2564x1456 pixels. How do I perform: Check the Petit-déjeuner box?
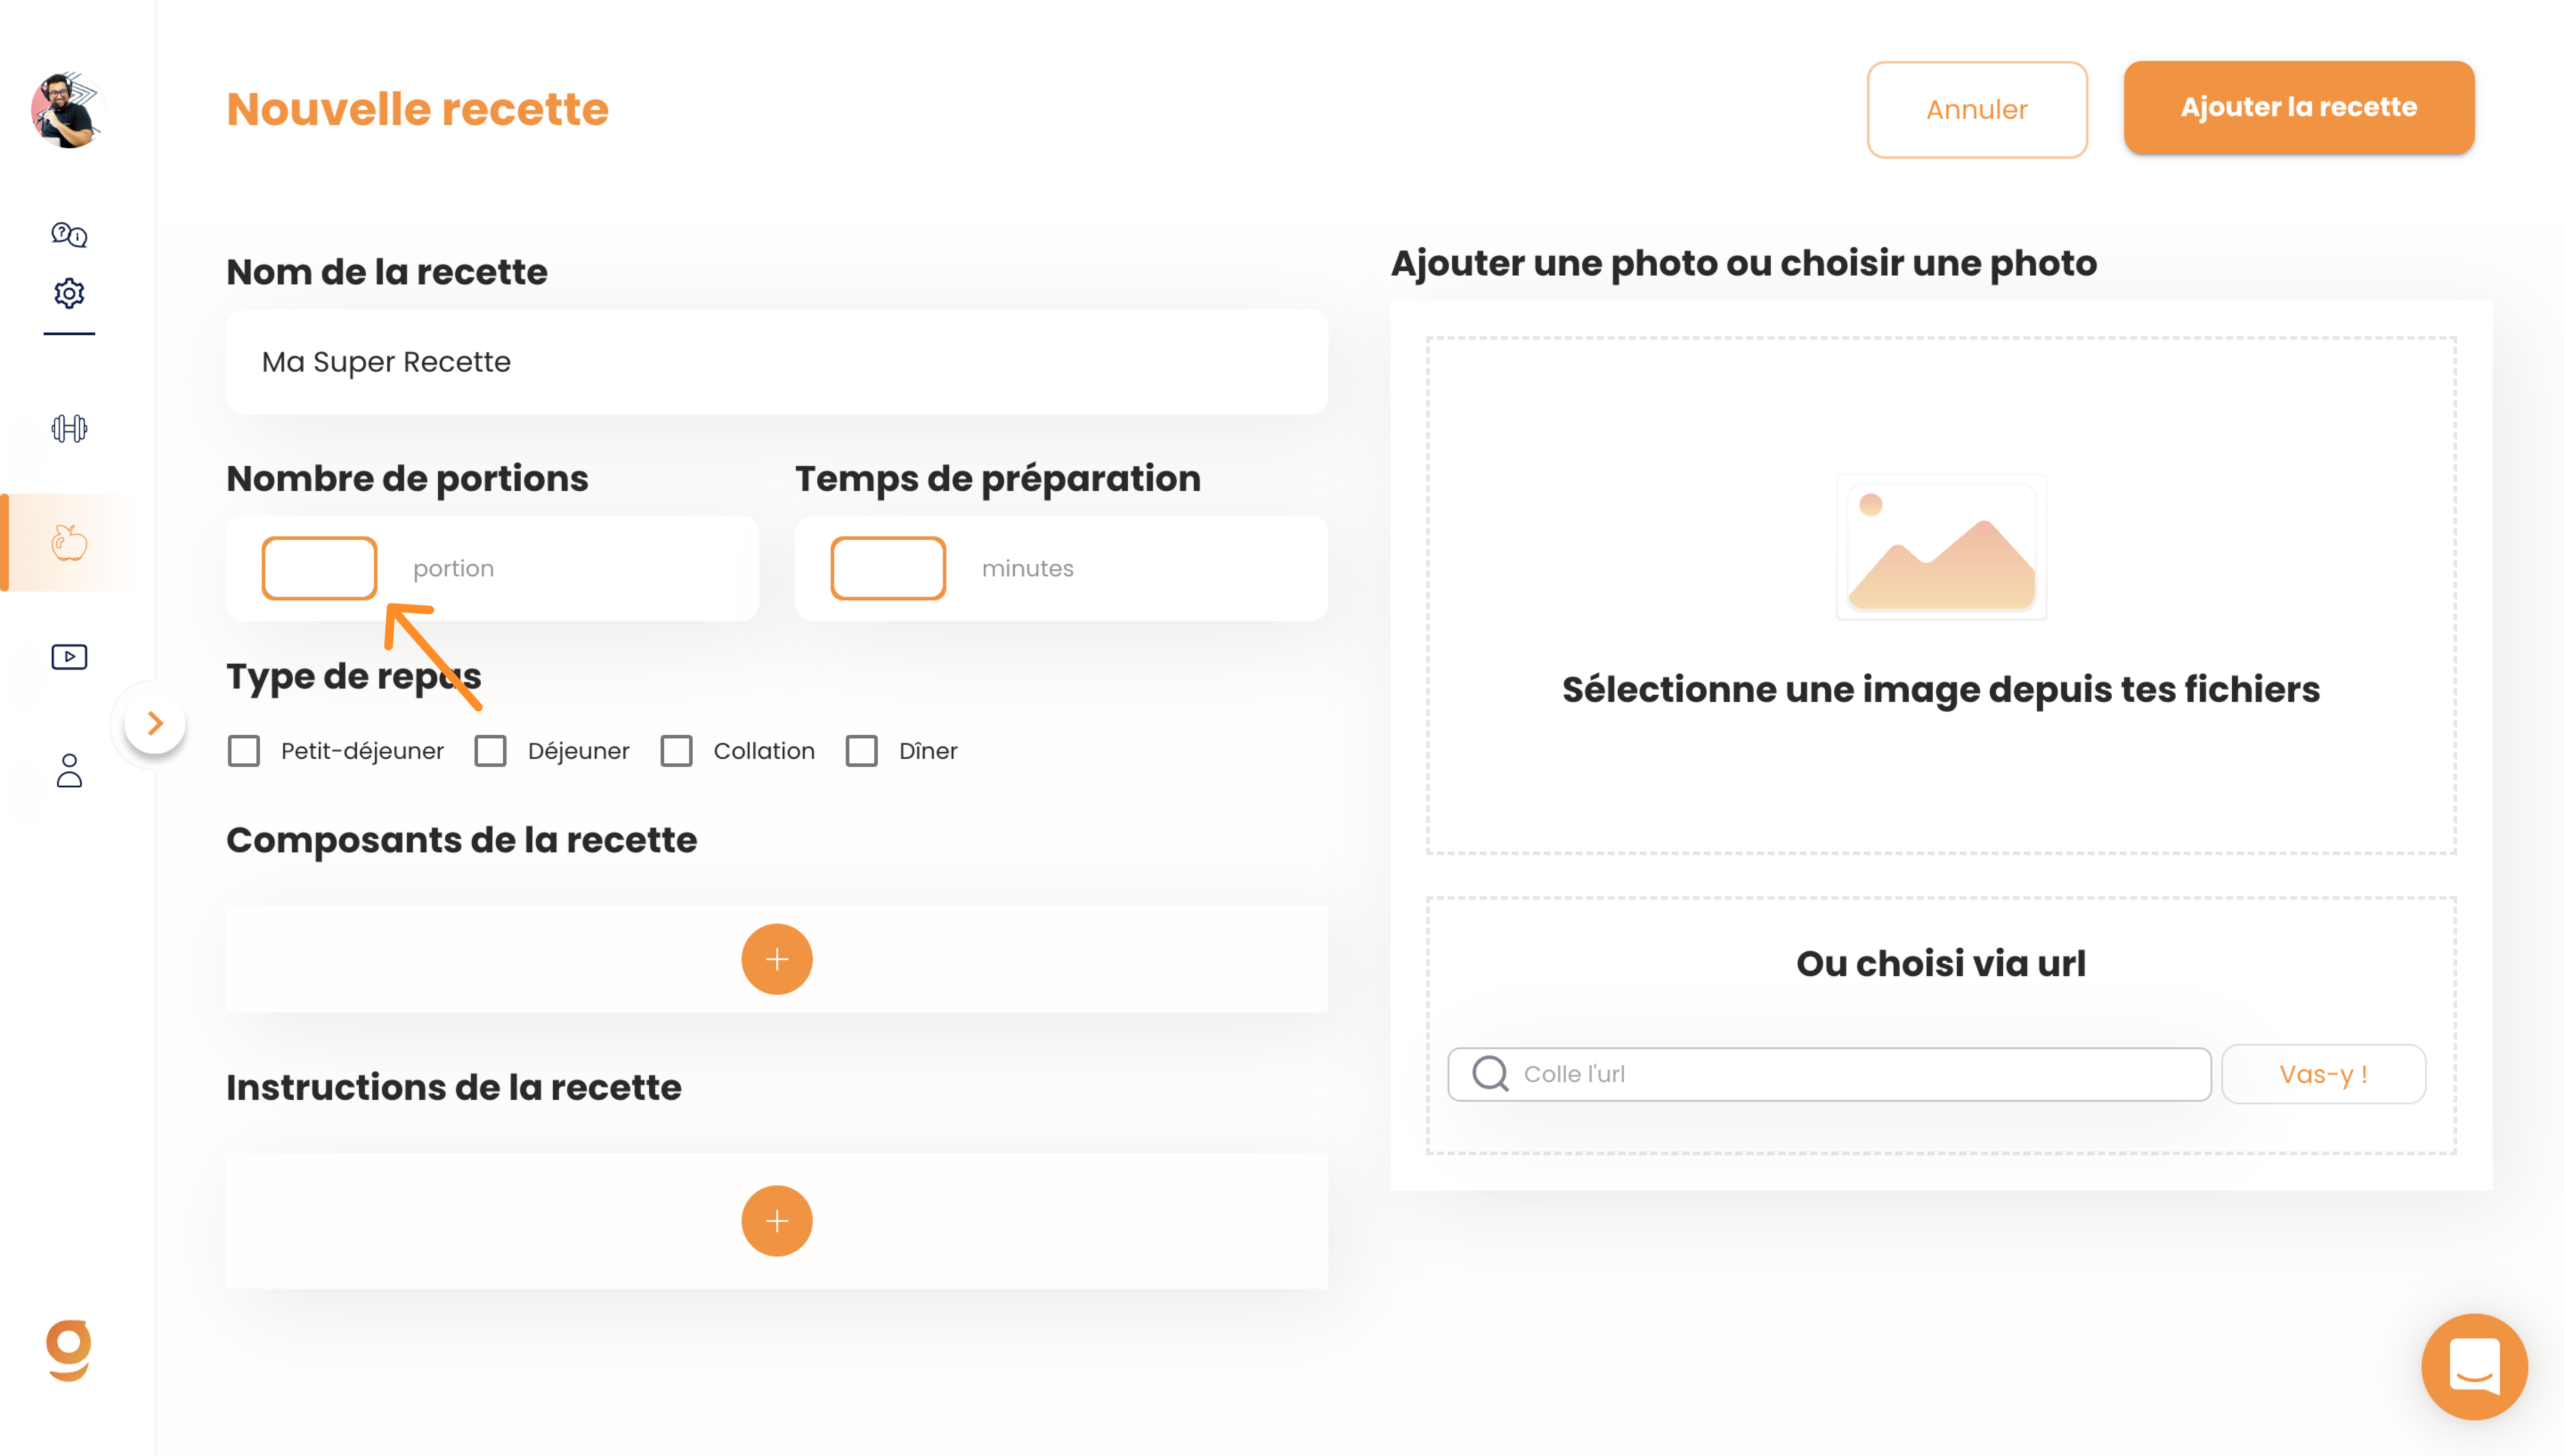(244, 751)
